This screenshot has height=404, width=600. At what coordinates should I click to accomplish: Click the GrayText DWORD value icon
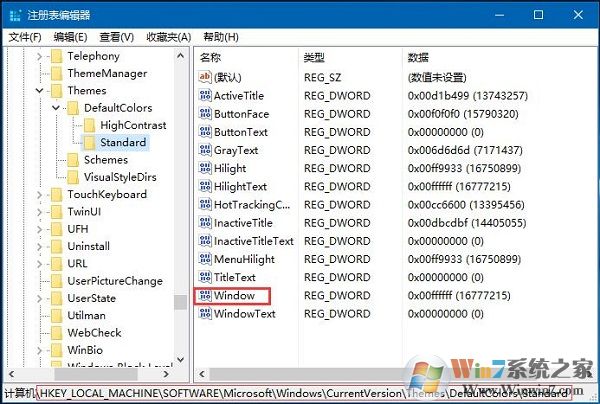[x=205, y=150]
